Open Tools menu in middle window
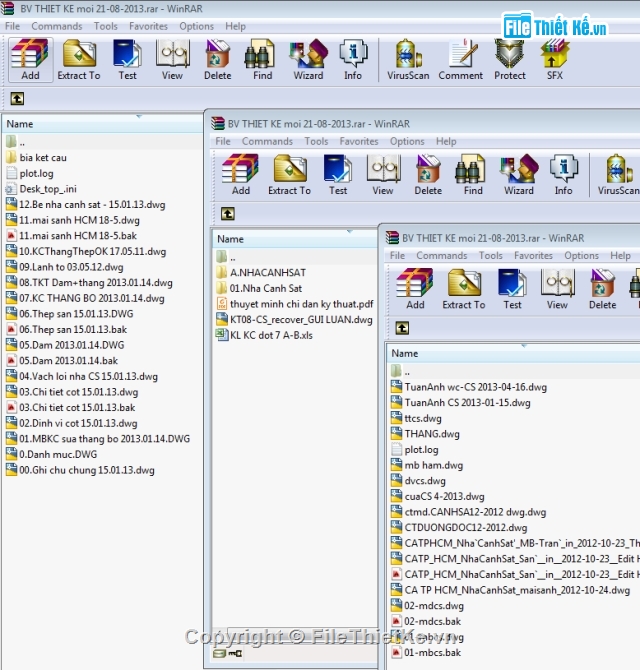Screen dimensions: 640x670 [316, 141]
